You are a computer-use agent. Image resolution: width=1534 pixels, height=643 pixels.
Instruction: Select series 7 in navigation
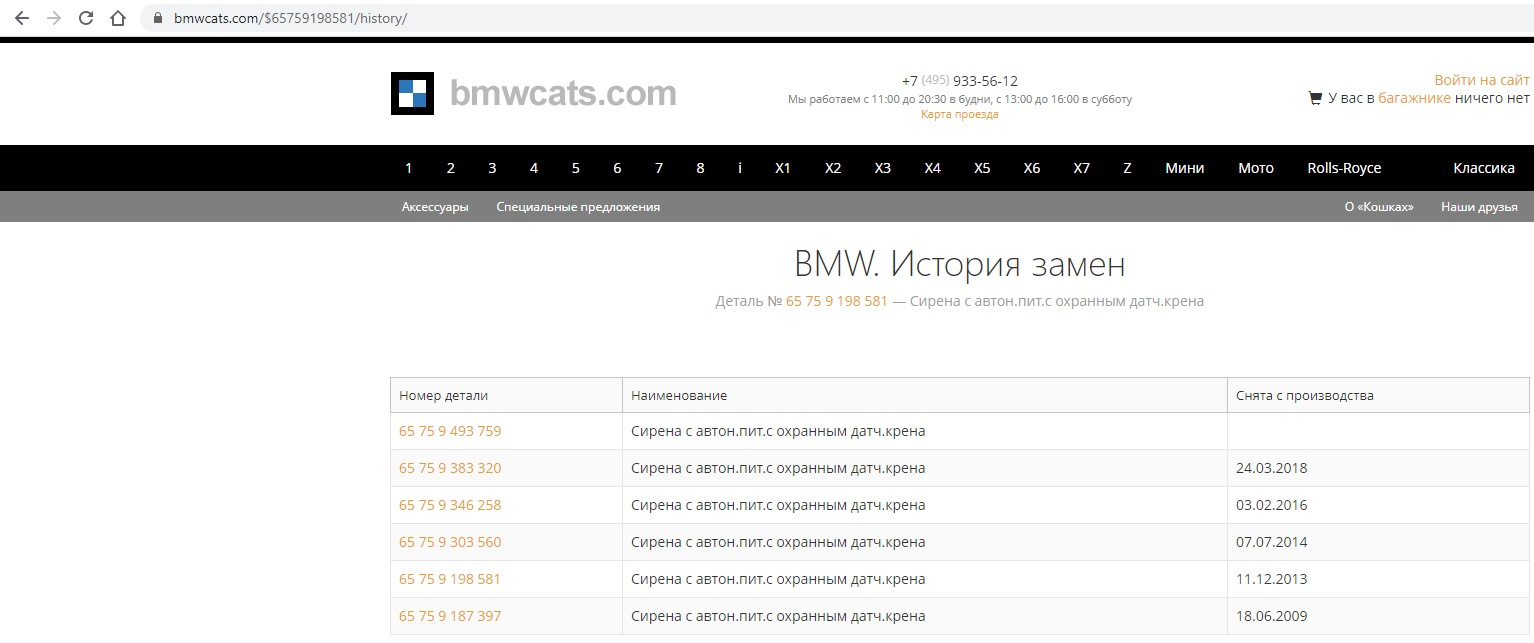[659, 168]
